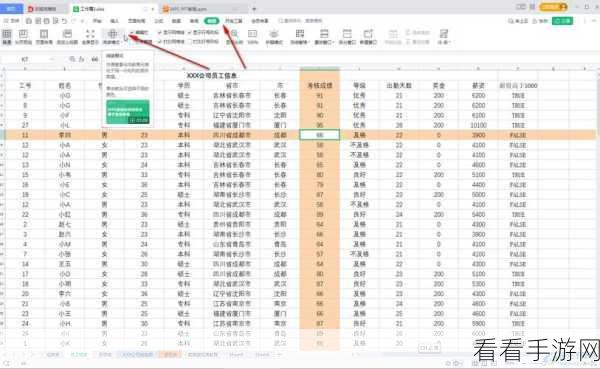Image resolution: width=600 pixels, height=369 pixels.
Task: Select the header cell 奖金
Action: [439, 86]
